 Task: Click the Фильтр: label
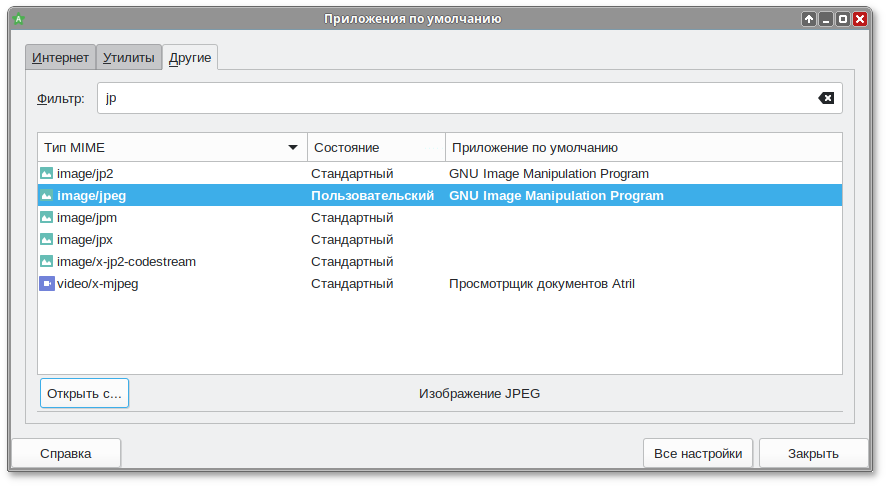(x=60, y=99)
